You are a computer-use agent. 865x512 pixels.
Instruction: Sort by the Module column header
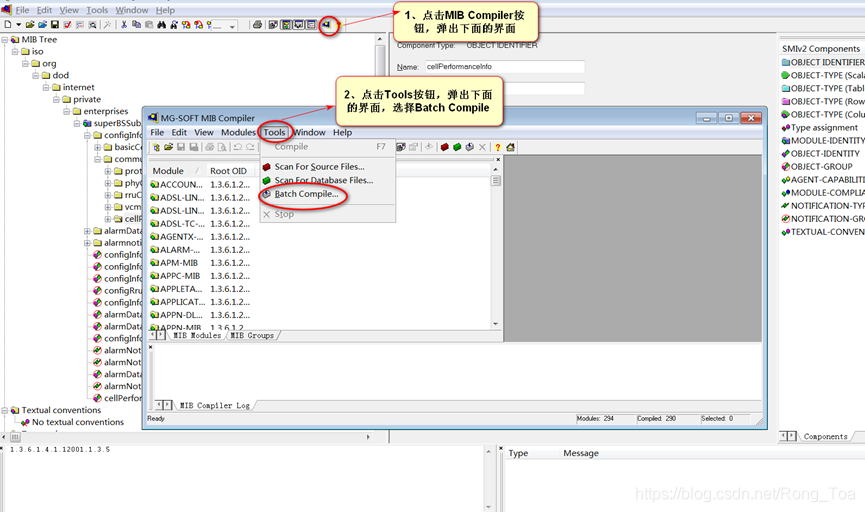point(175,171)
